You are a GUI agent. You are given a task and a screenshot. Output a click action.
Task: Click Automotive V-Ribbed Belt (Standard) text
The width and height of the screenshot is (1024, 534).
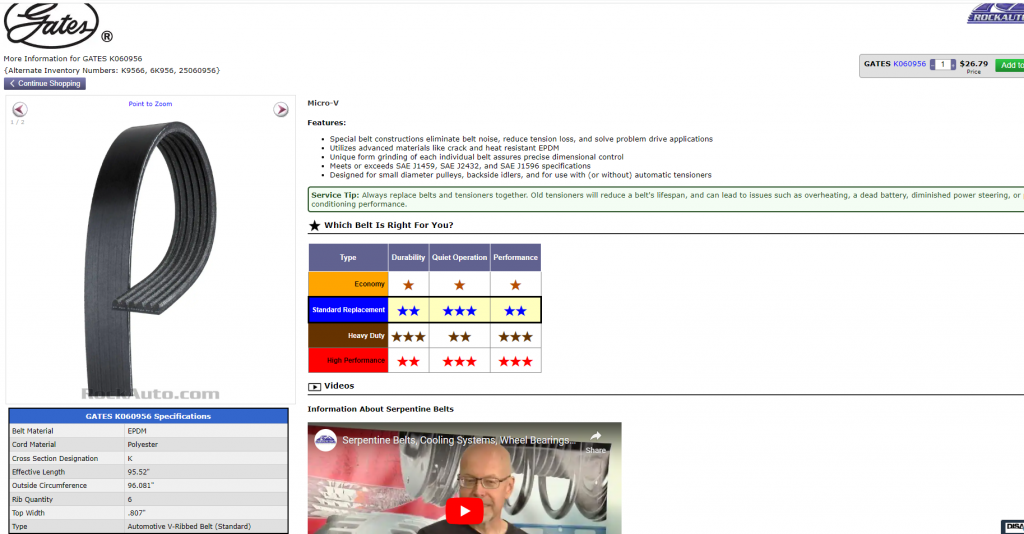tap(189, 526)
